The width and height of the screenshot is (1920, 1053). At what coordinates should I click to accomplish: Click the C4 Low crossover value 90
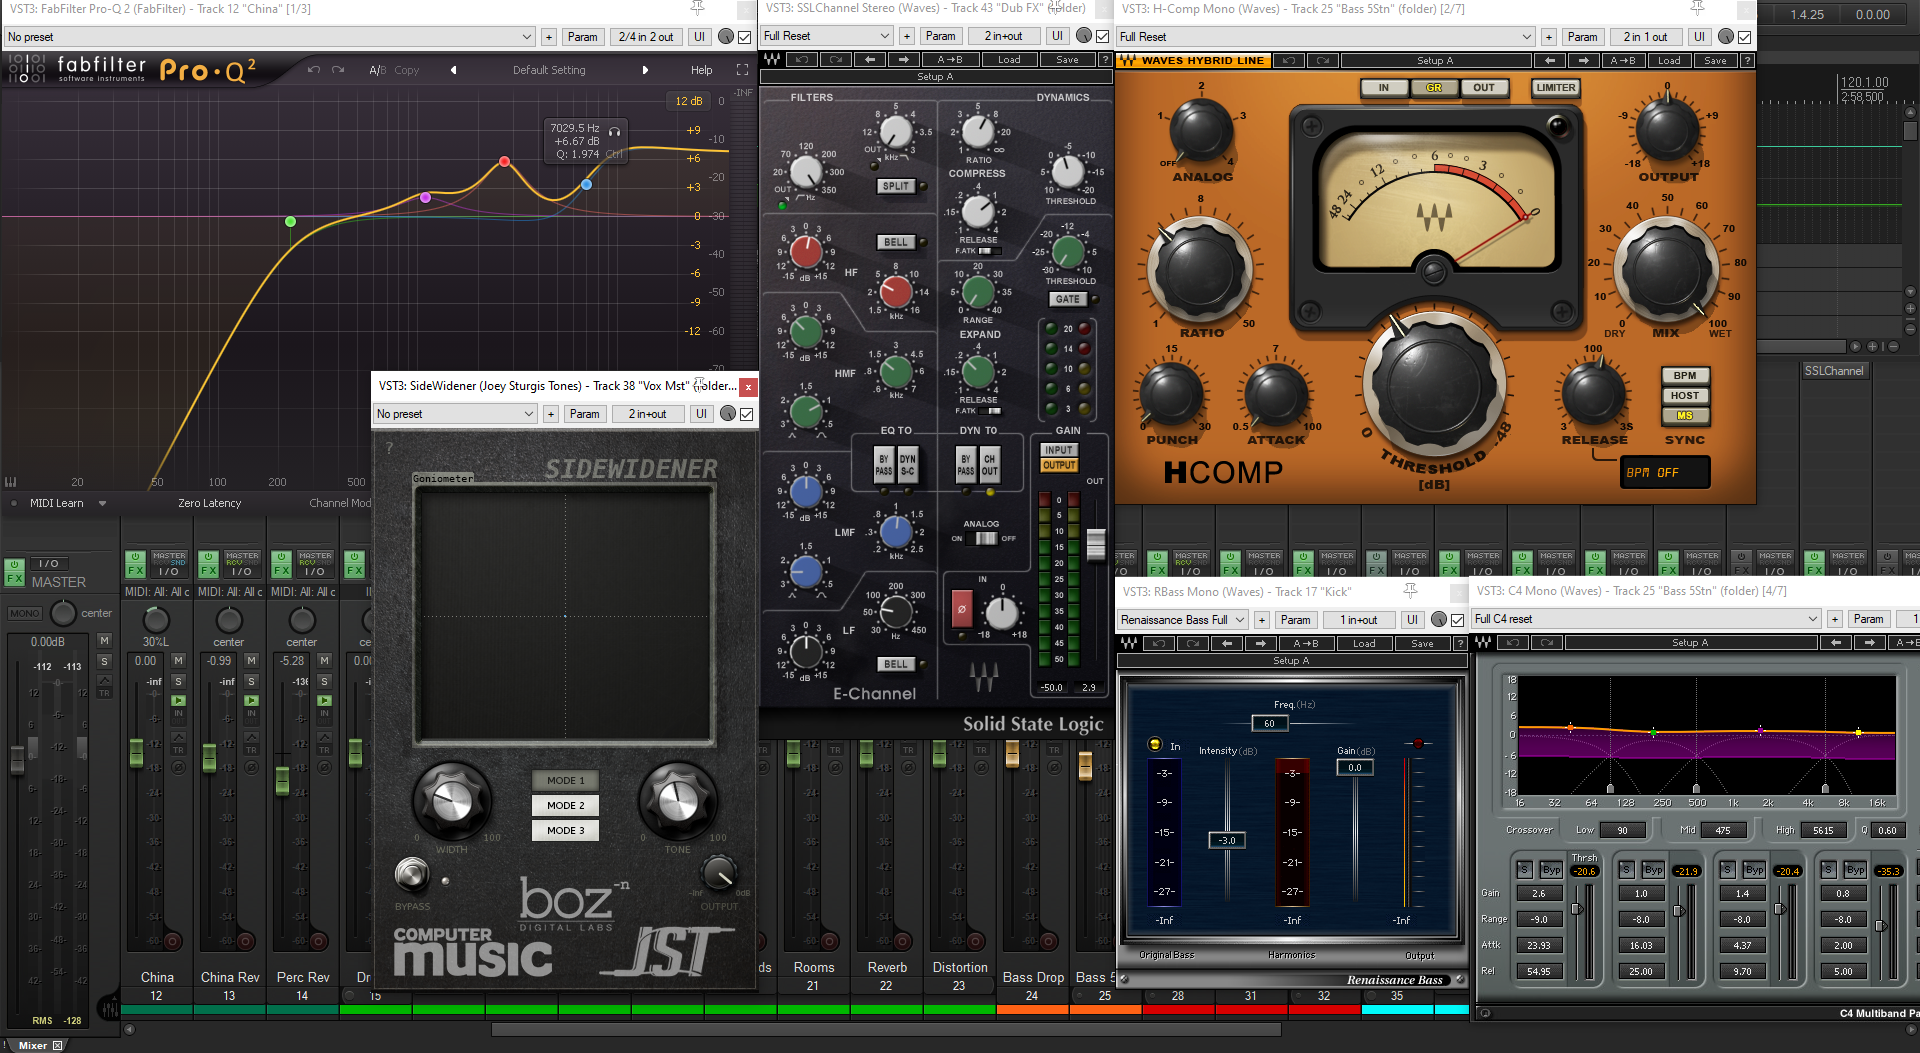click(x=1622, y=830)
